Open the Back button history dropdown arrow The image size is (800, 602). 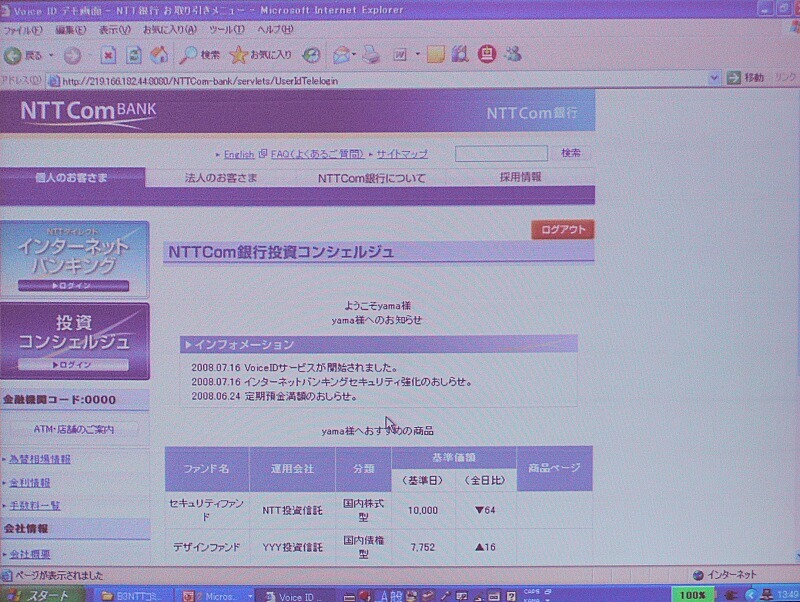[x=51, y=55]
